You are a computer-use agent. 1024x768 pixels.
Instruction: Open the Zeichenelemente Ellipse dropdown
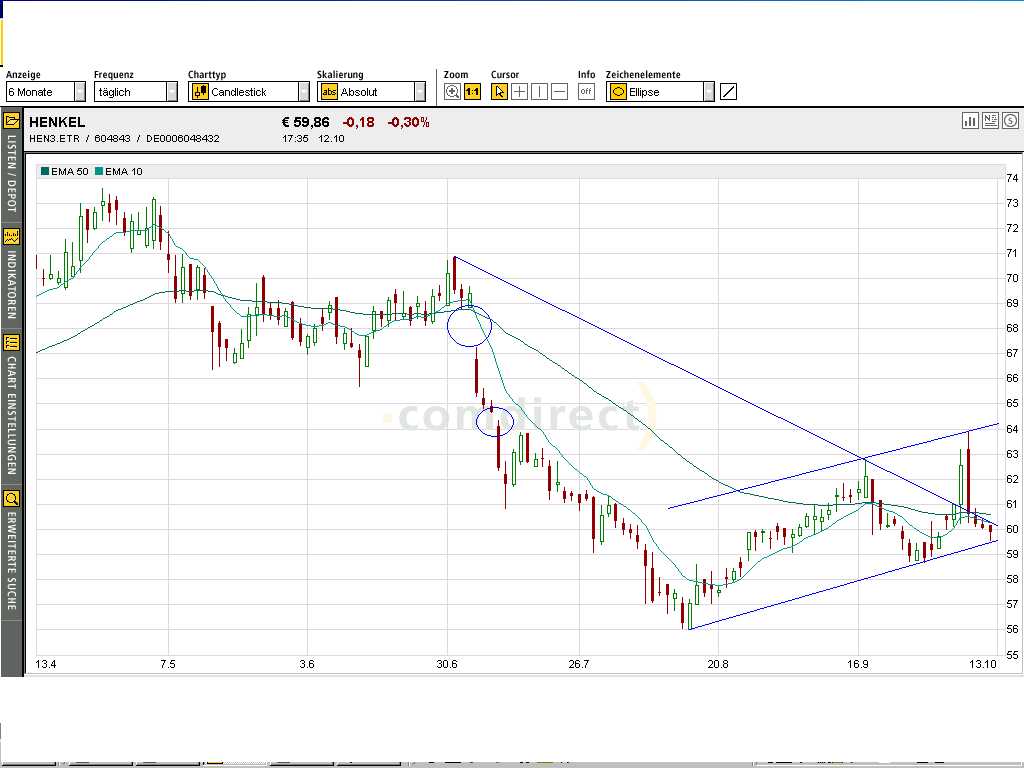(x=660, y=92)
